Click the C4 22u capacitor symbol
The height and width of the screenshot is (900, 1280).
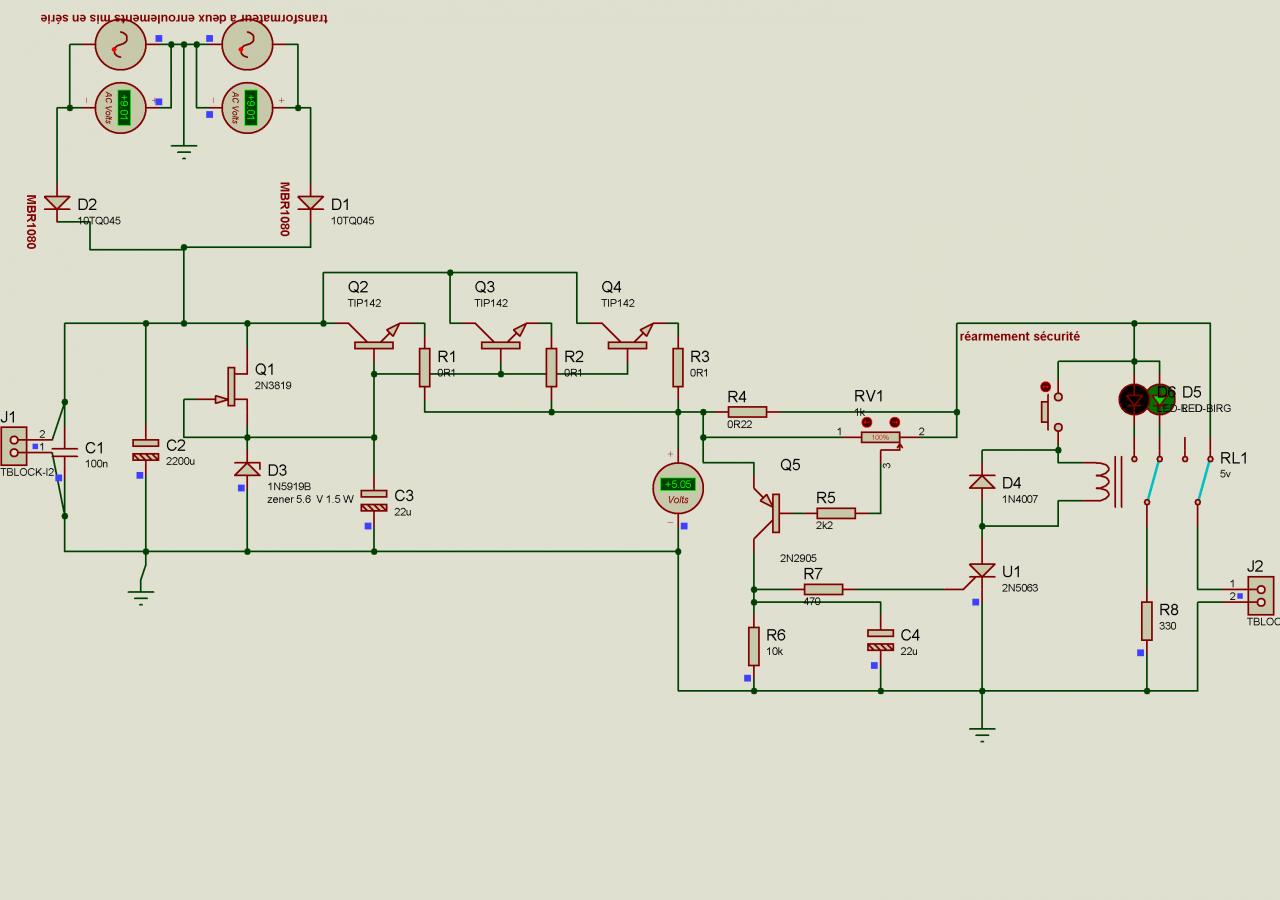(x=881, y=640)
